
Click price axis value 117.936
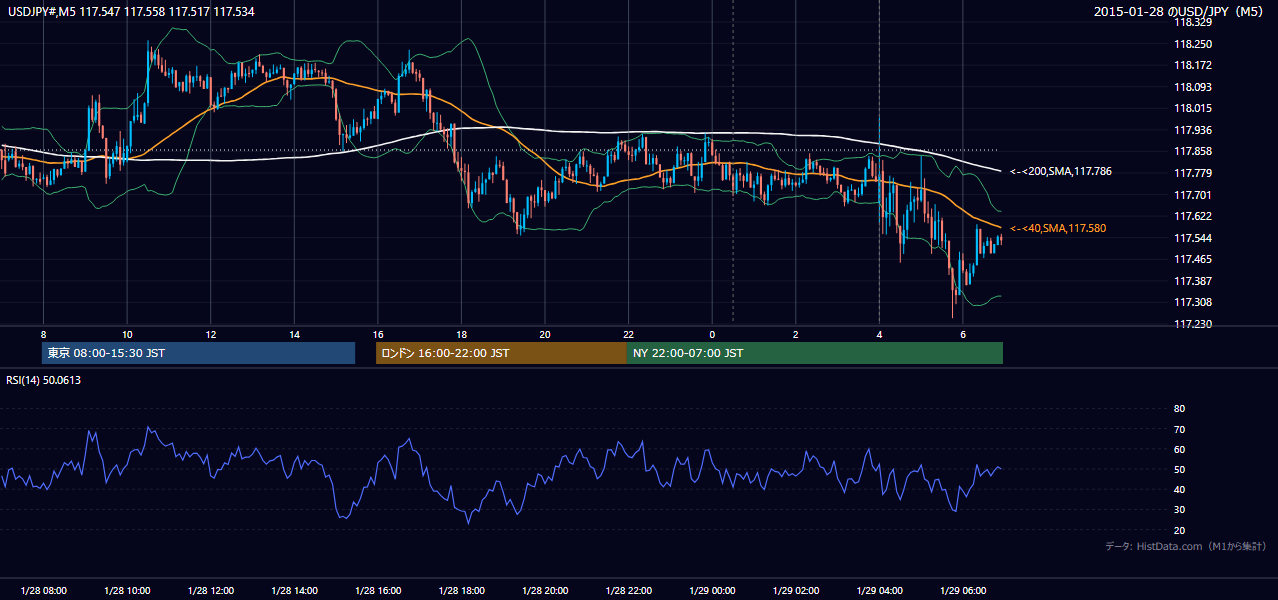click(x=1192, y=130)
